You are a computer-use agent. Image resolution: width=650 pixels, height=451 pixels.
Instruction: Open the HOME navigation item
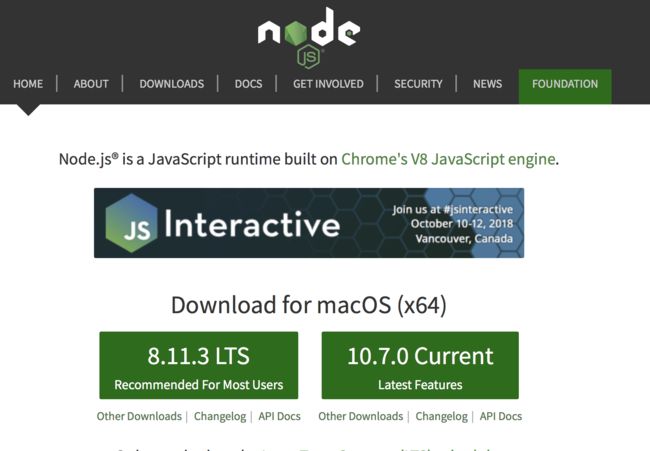tap(28, 84)
